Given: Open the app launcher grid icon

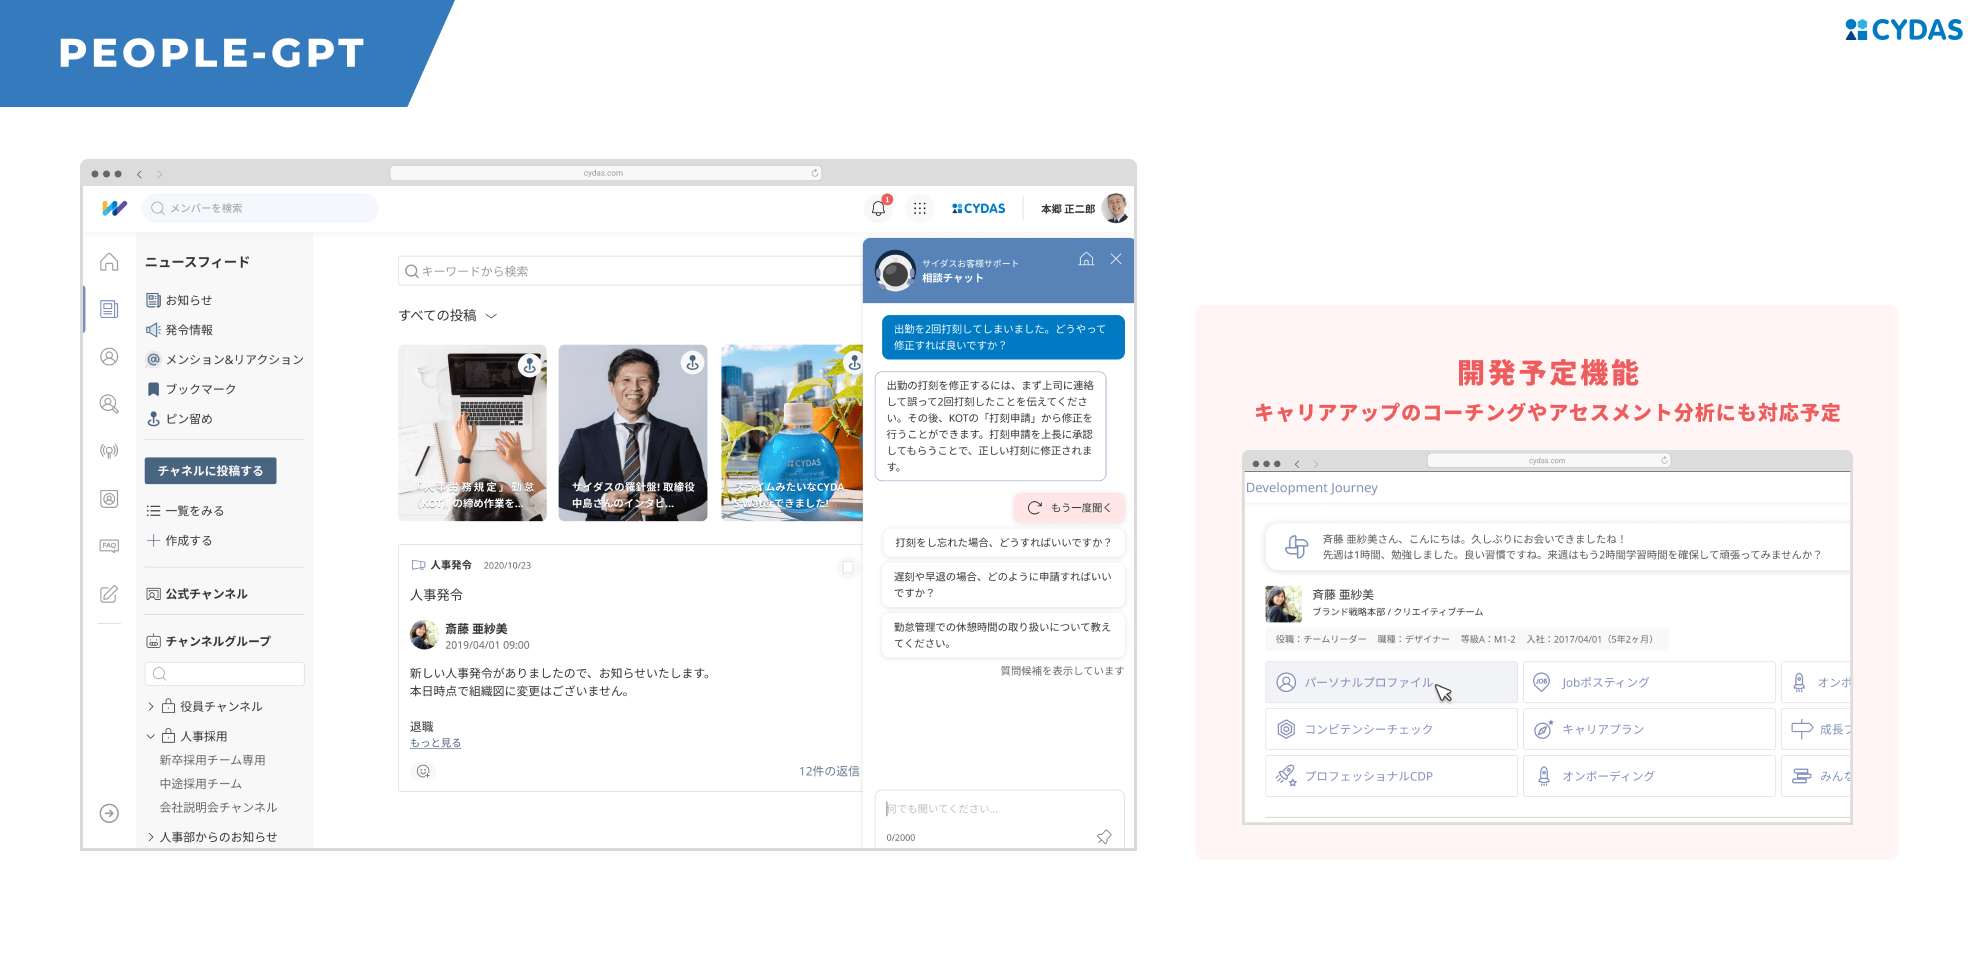Looking at the screenshot, I should pos(920,208).
